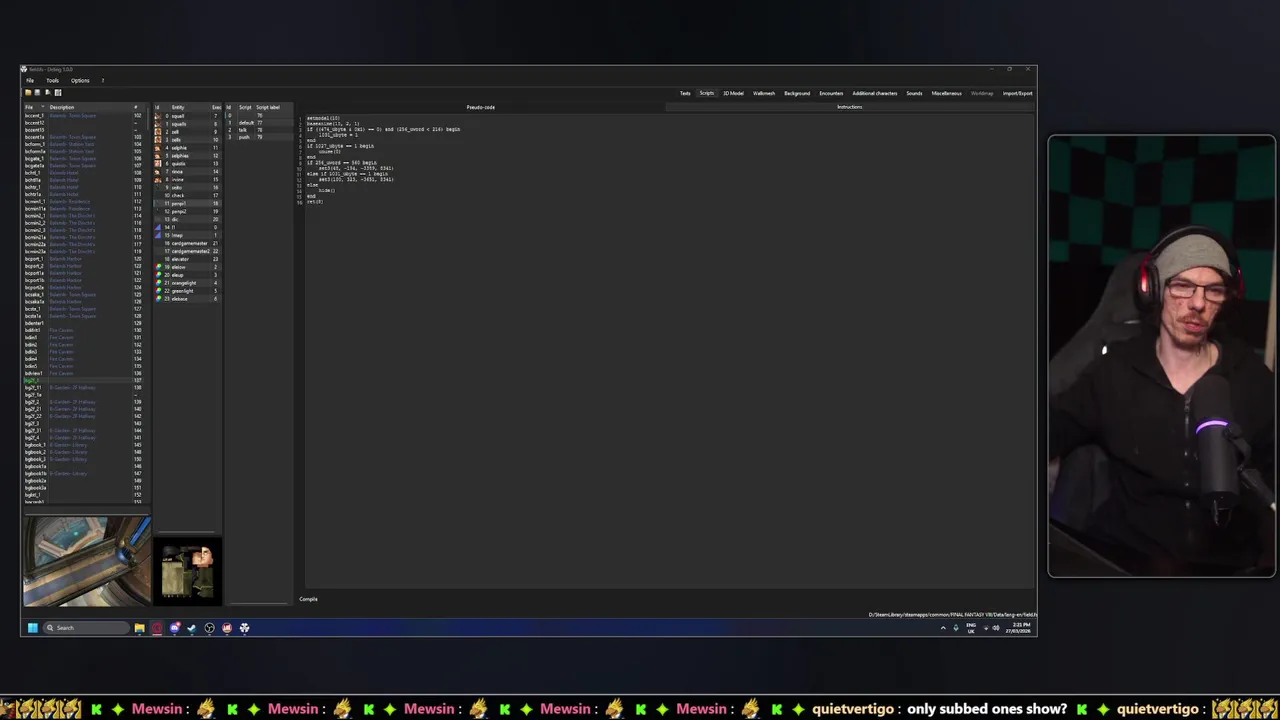1280x720 pixels.
Task: Click the fourth toolbar icon with grid
Action: pos(57,92)
